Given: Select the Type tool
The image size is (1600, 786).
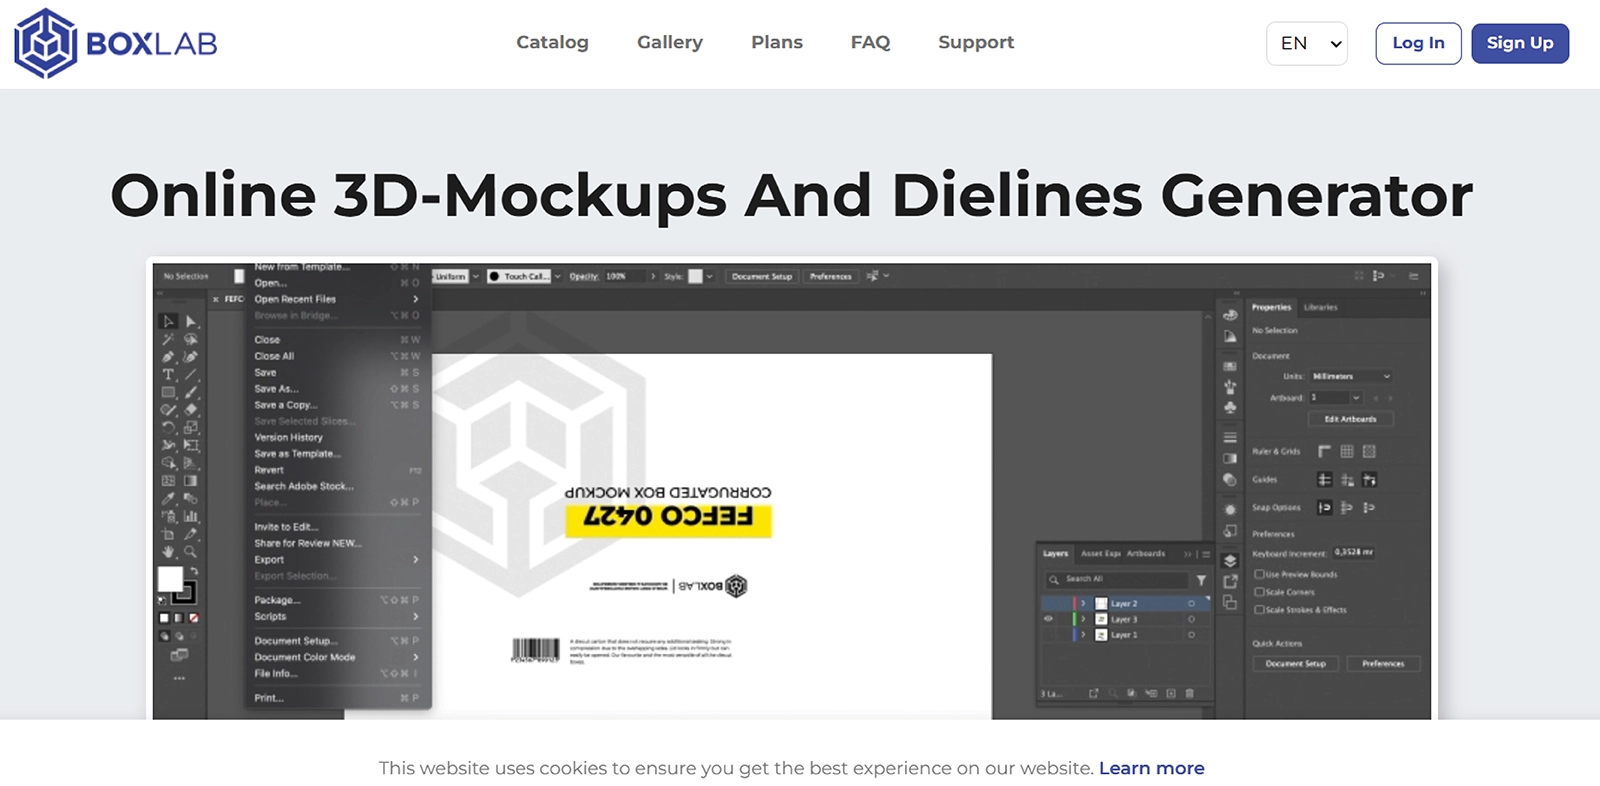Looking at the screenshot, I should (x=169, y=375).
